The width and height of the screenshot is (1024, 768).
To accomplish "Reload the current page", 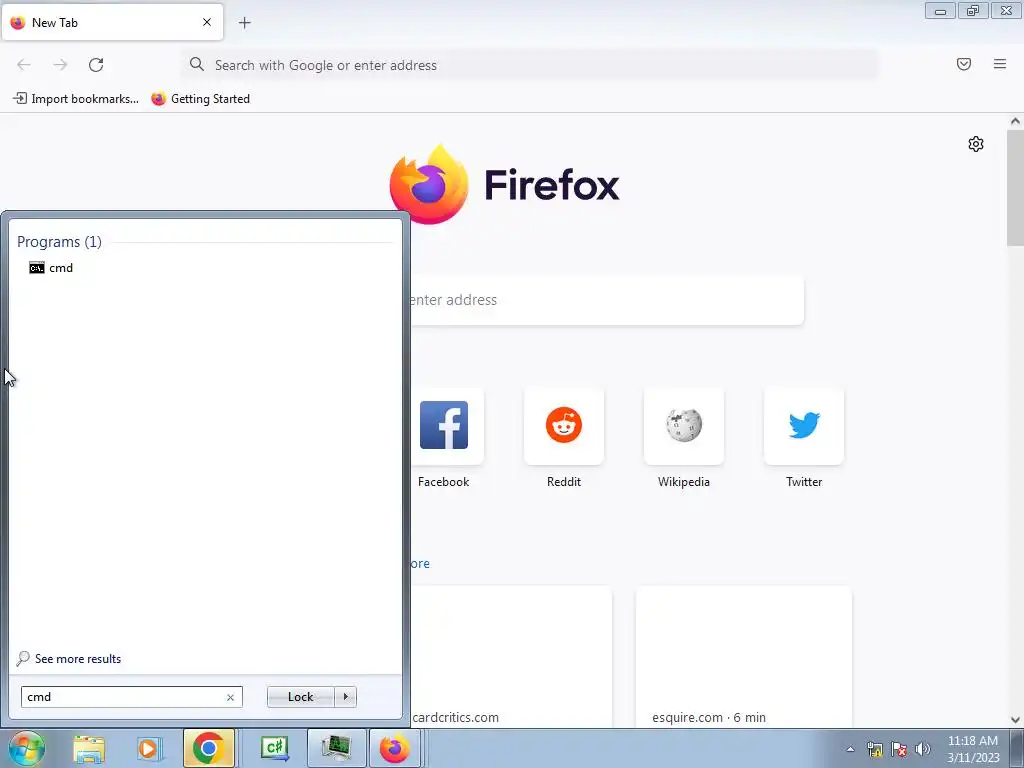I will pyautogui.click(x=96, y=65).
